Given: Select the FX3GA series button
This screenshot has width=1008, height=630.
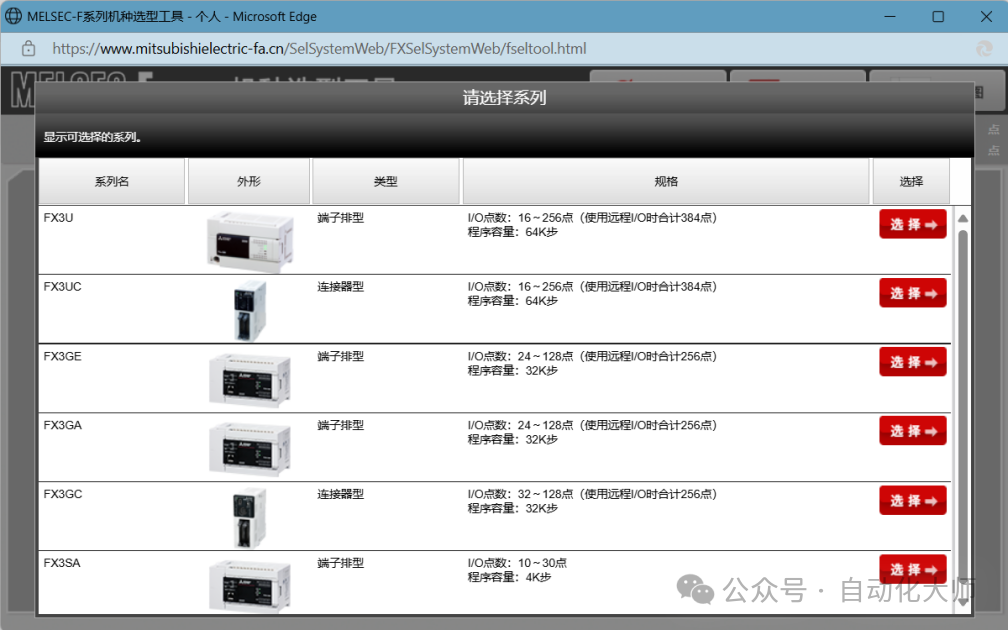Looking at the screenshot, I should pos(913,431).
